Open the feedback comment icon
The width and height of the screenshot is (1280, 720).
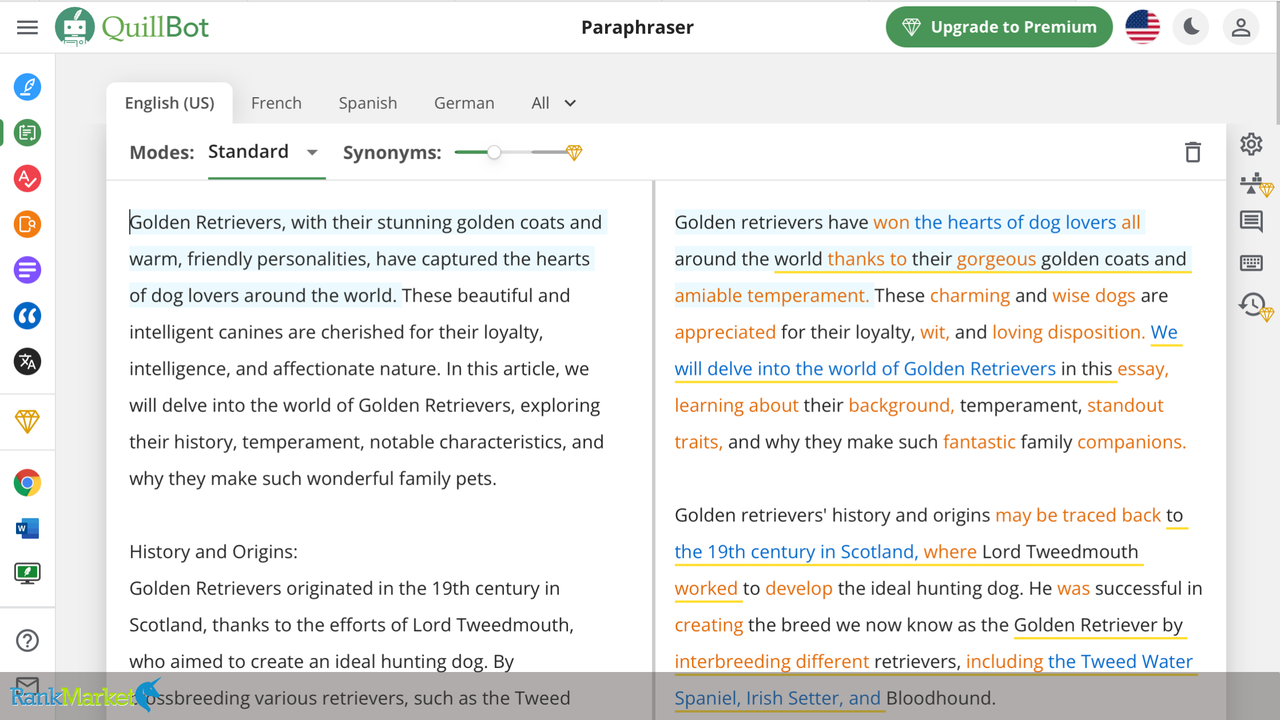coord(1251,222)
